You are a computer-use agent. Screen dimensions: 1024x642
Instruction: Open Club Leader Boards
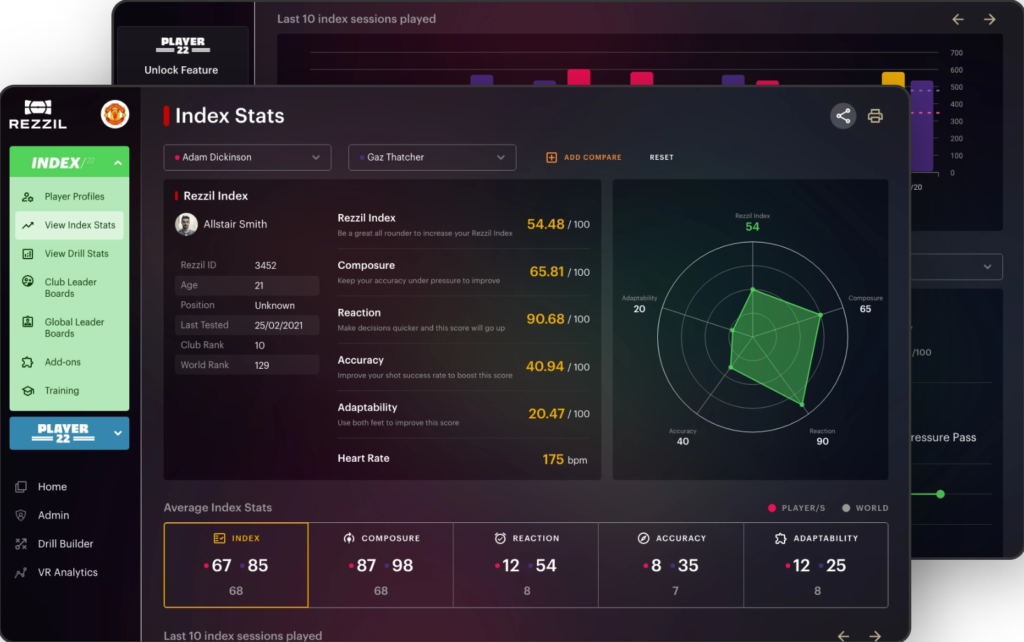pos(69,288)
